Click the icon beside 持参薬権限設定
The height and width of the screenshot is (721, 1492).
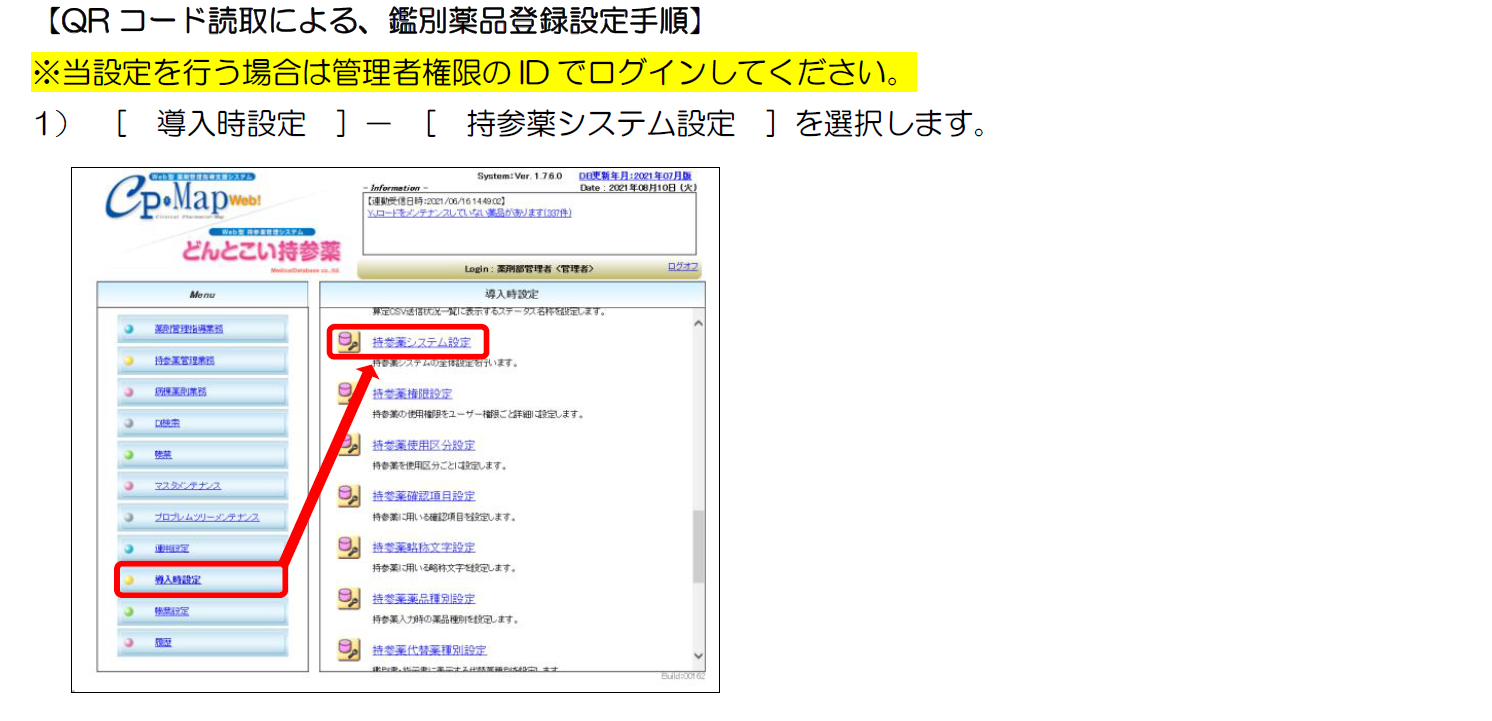click(x=348, y=394)
